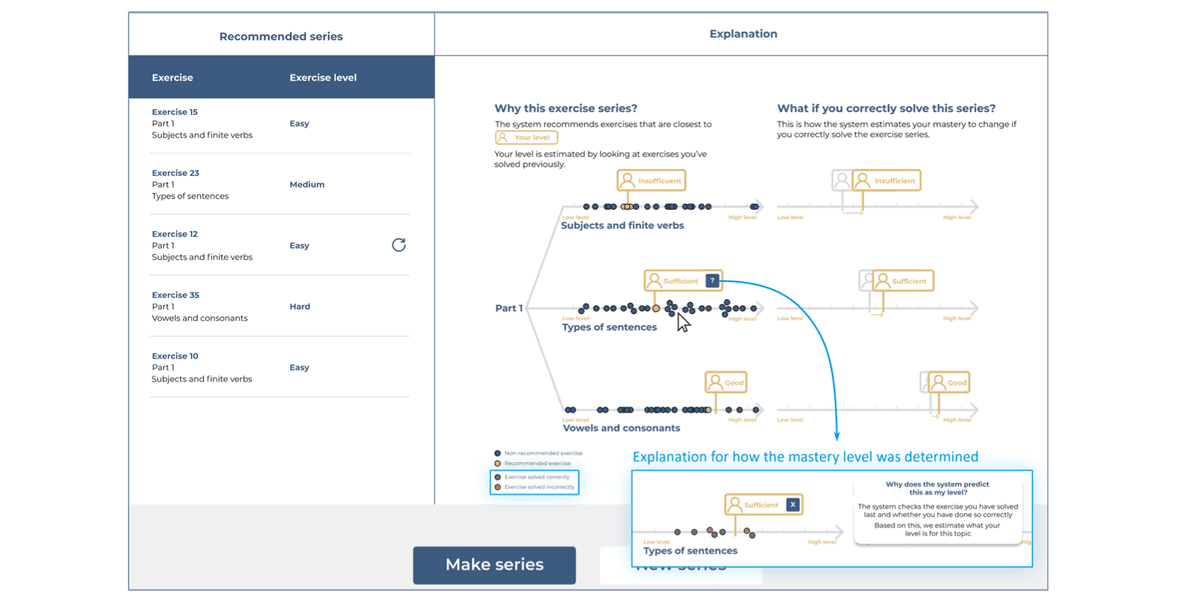Click the Exercise column header
The width and height of the screenshot is (1200, 599).
tap(173, 77)
